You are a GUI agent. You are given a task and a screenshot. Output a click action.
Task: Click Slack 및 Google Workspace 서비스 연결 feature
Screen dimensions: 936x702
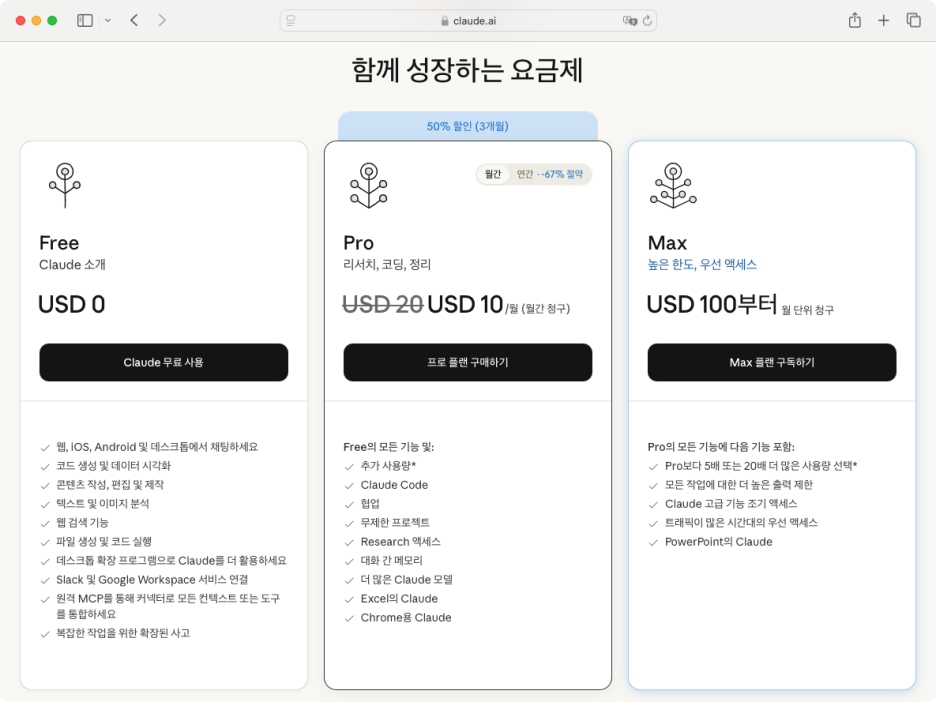tap(152, 580)
